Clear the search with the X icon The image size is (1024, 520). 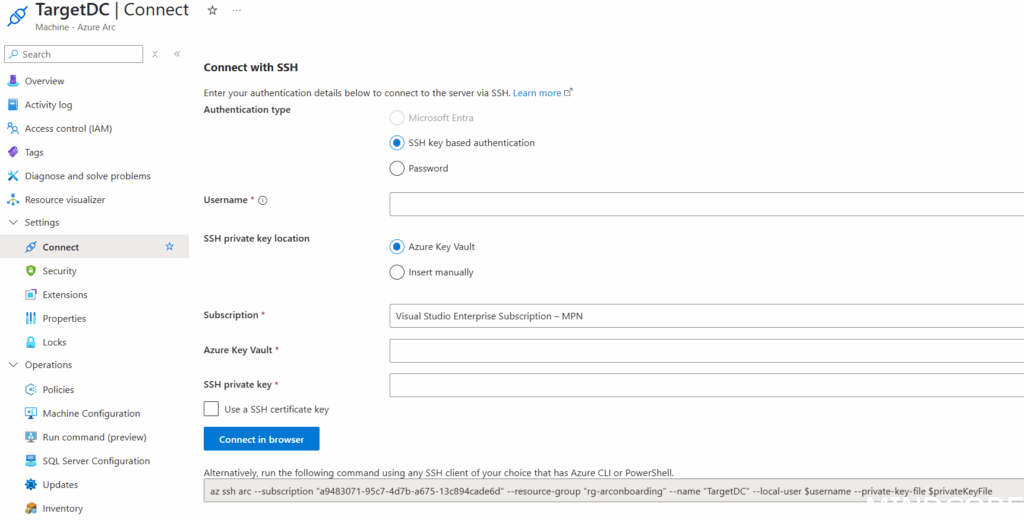pyautogui.click(x=155, y=54)
